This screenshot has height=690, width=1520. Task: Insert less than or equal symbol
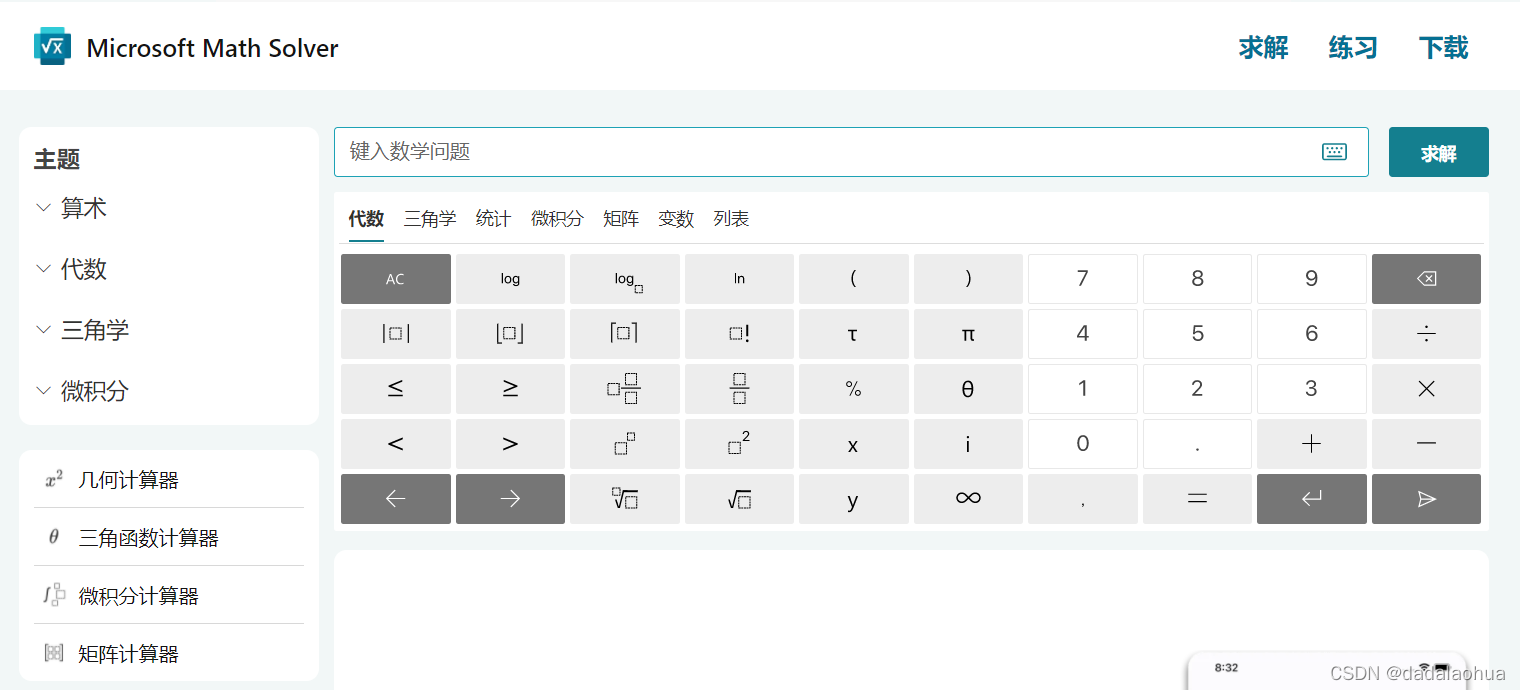pyautogui.click(x=396, y=389)
